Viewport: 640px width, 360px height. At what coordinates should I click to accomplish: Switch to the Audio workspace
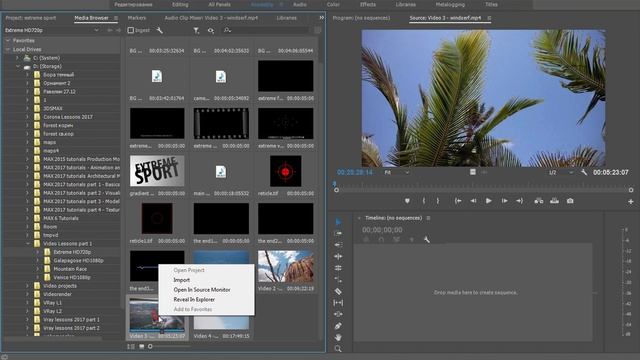pyautogui.click(x=300, y=4)
